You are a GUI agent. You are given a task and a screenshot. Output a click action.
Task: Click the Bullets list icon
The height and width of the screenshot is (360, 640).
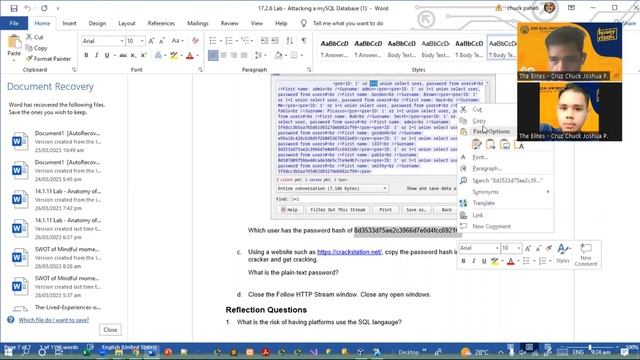213,41
